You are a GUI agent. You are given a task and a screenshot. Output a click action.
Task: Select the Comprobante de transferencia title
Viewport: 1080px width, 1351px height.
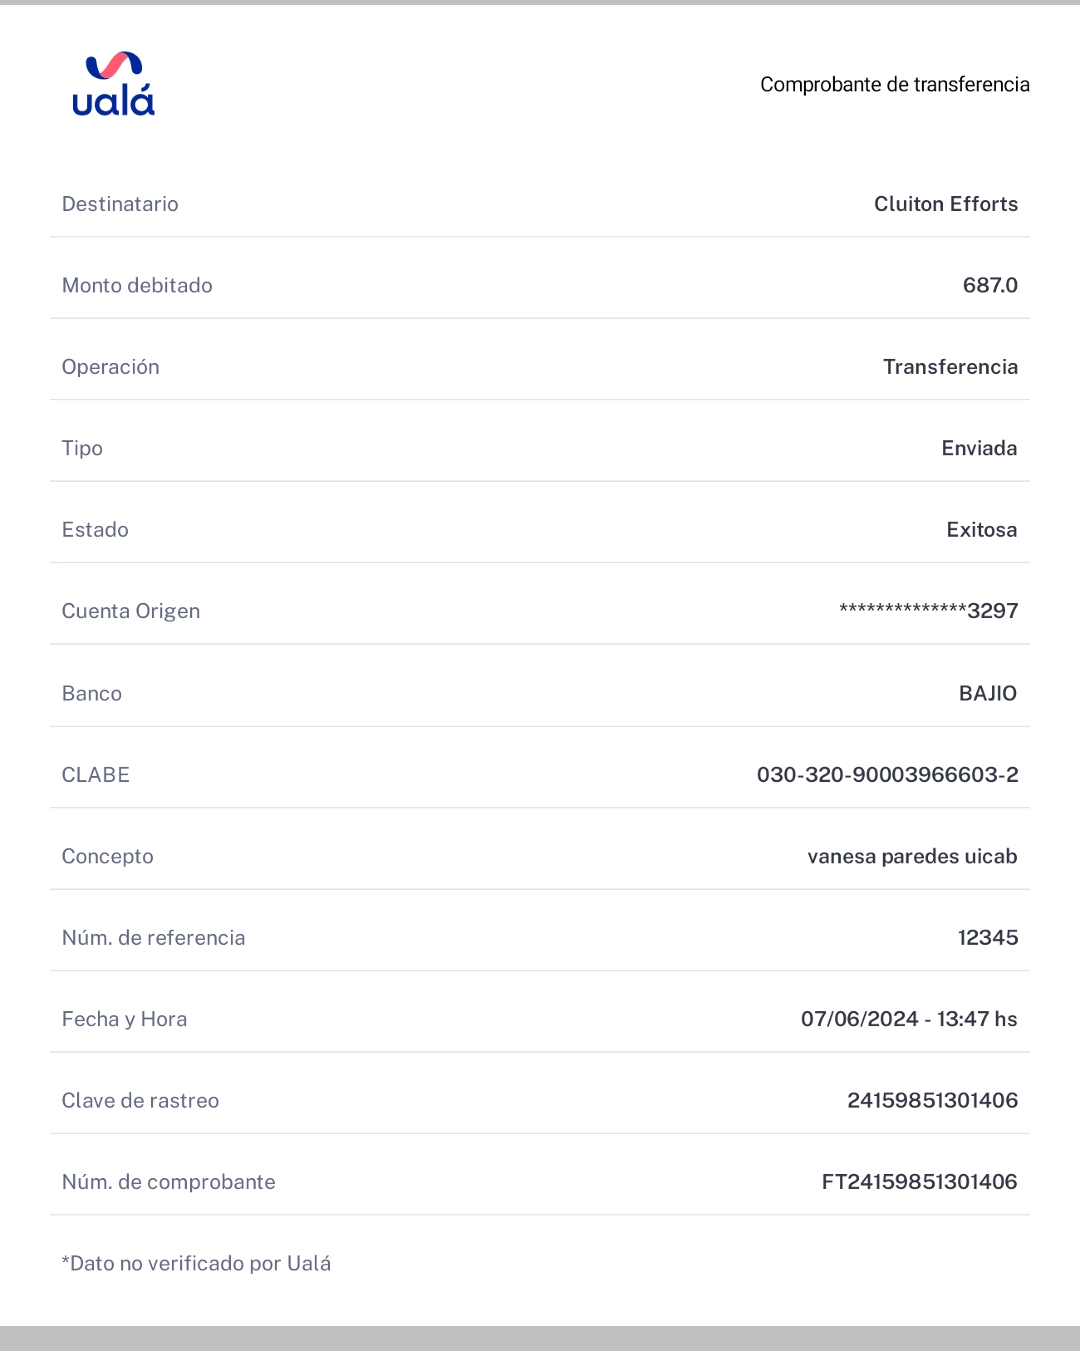point(895,85)
